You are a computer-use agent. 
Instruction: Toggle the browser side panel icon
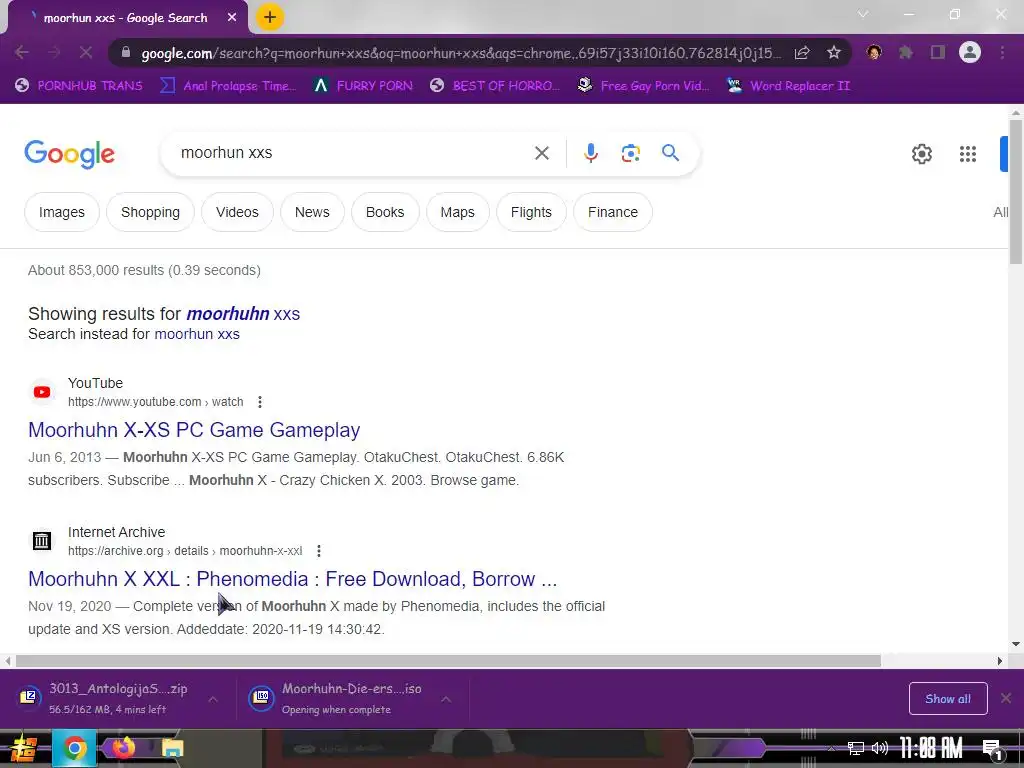point(938,52)
